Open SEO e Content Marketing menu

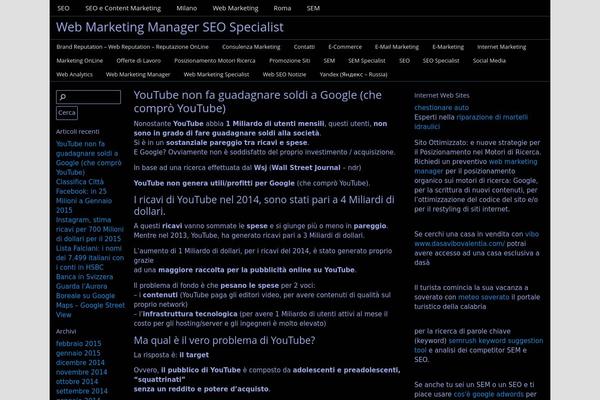pyautogui.click(x=123, y=8)
